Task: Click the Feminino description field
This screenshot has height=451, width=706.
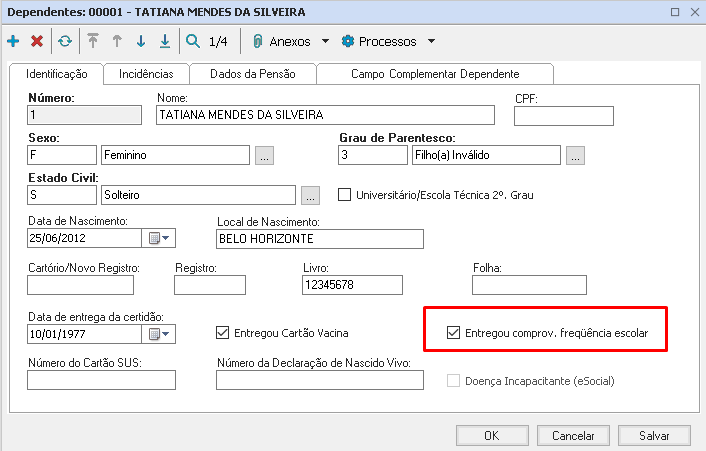Action: (175, 155)
